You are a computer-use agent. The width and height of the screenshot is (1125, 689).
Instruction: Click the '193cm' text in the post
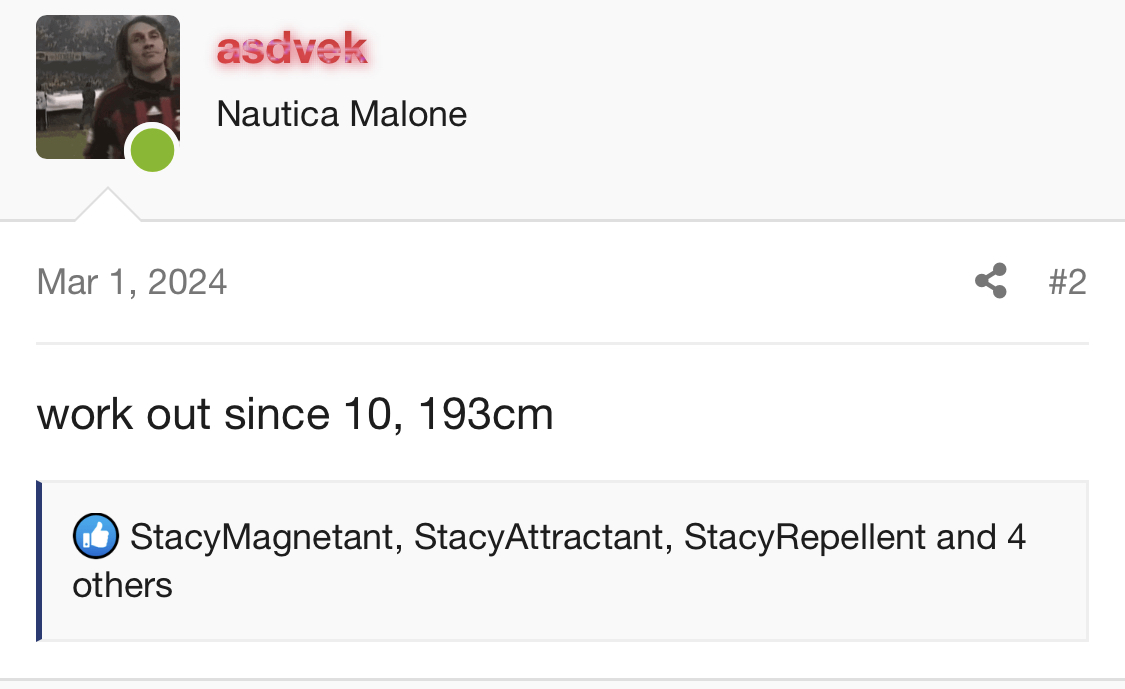[x=485, y=415]
